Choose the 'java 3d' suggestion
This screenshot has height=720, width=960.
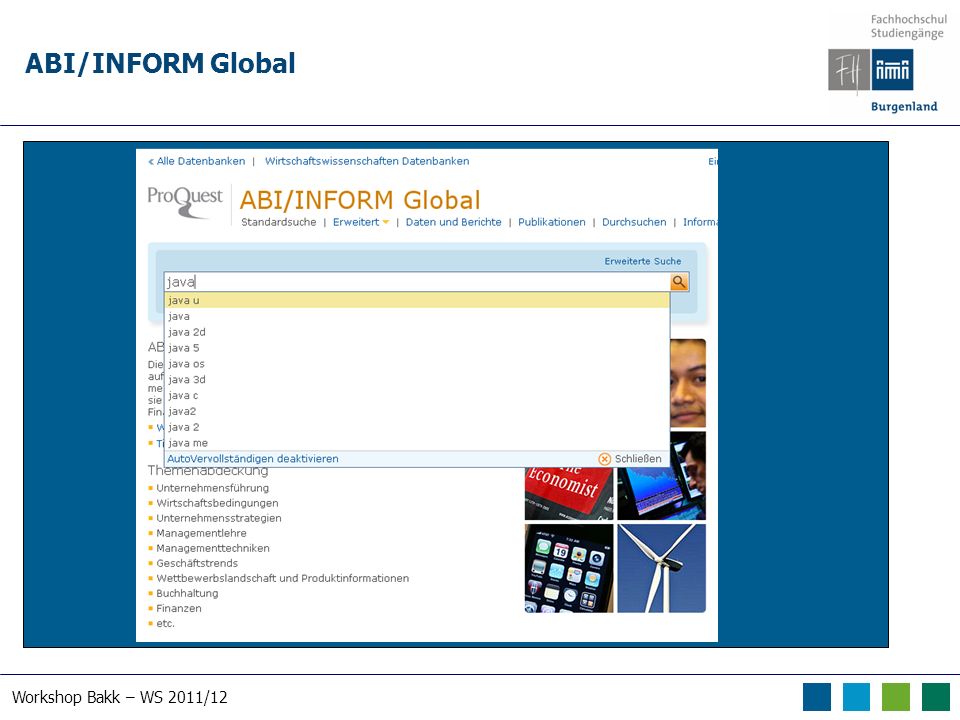point(418,380)
